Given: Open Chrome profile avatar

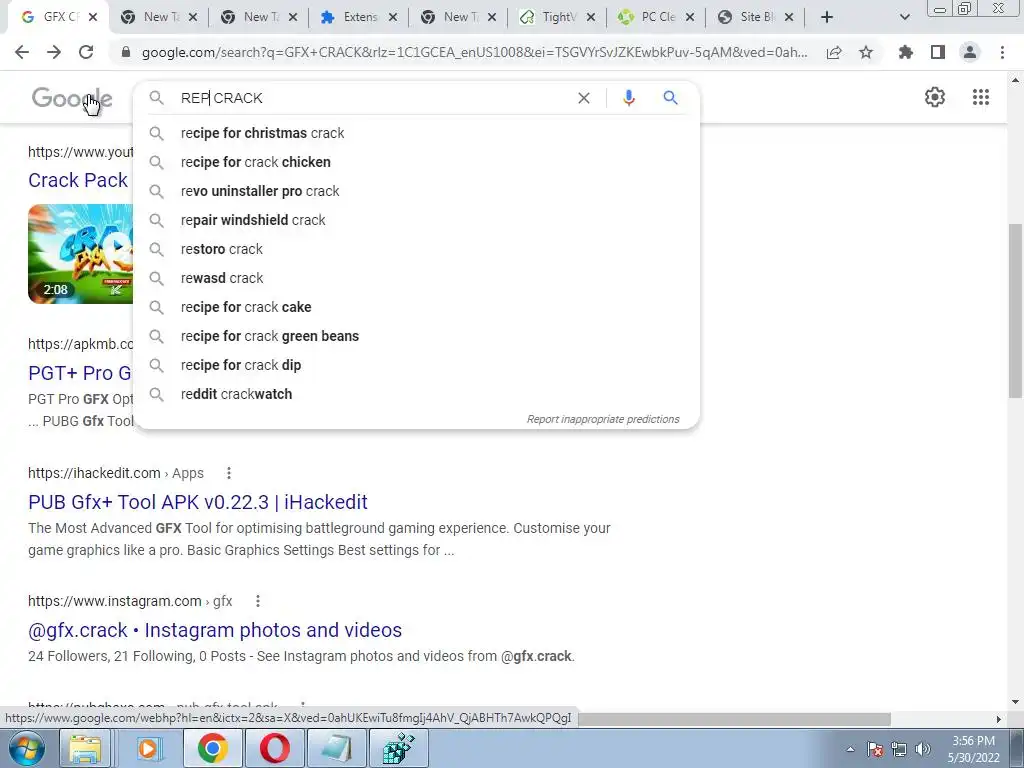Looking at the screenshot, I should tap(970, 52).
